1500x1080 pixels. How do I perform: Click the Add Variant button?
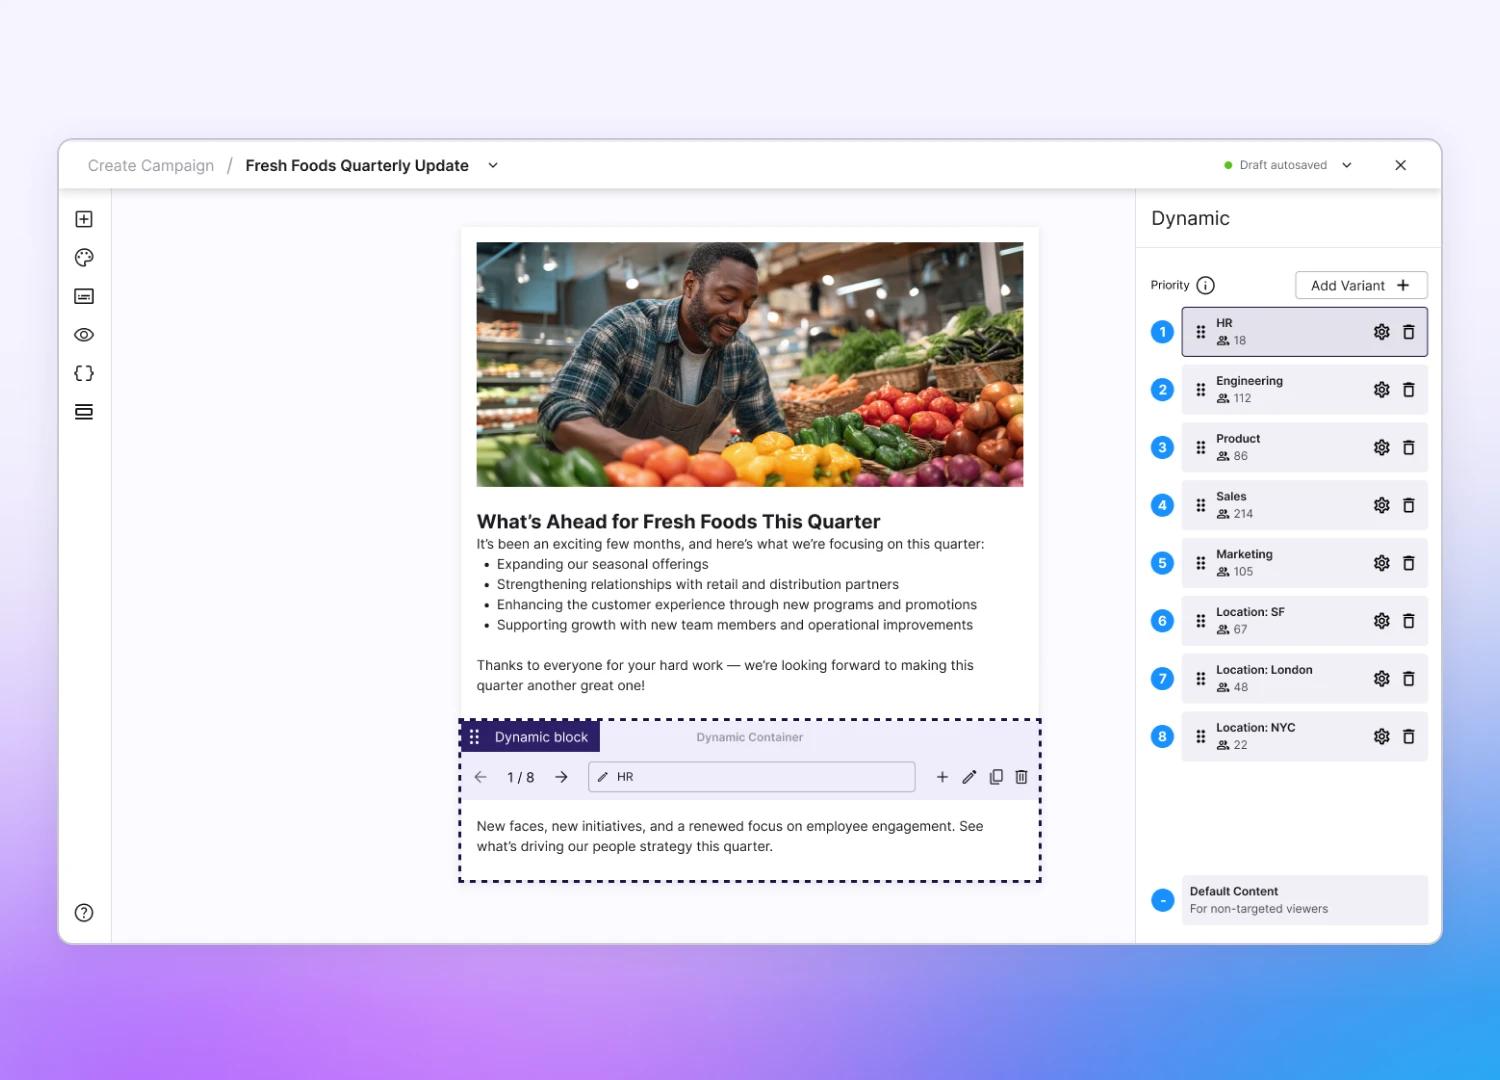[1361, 285]
